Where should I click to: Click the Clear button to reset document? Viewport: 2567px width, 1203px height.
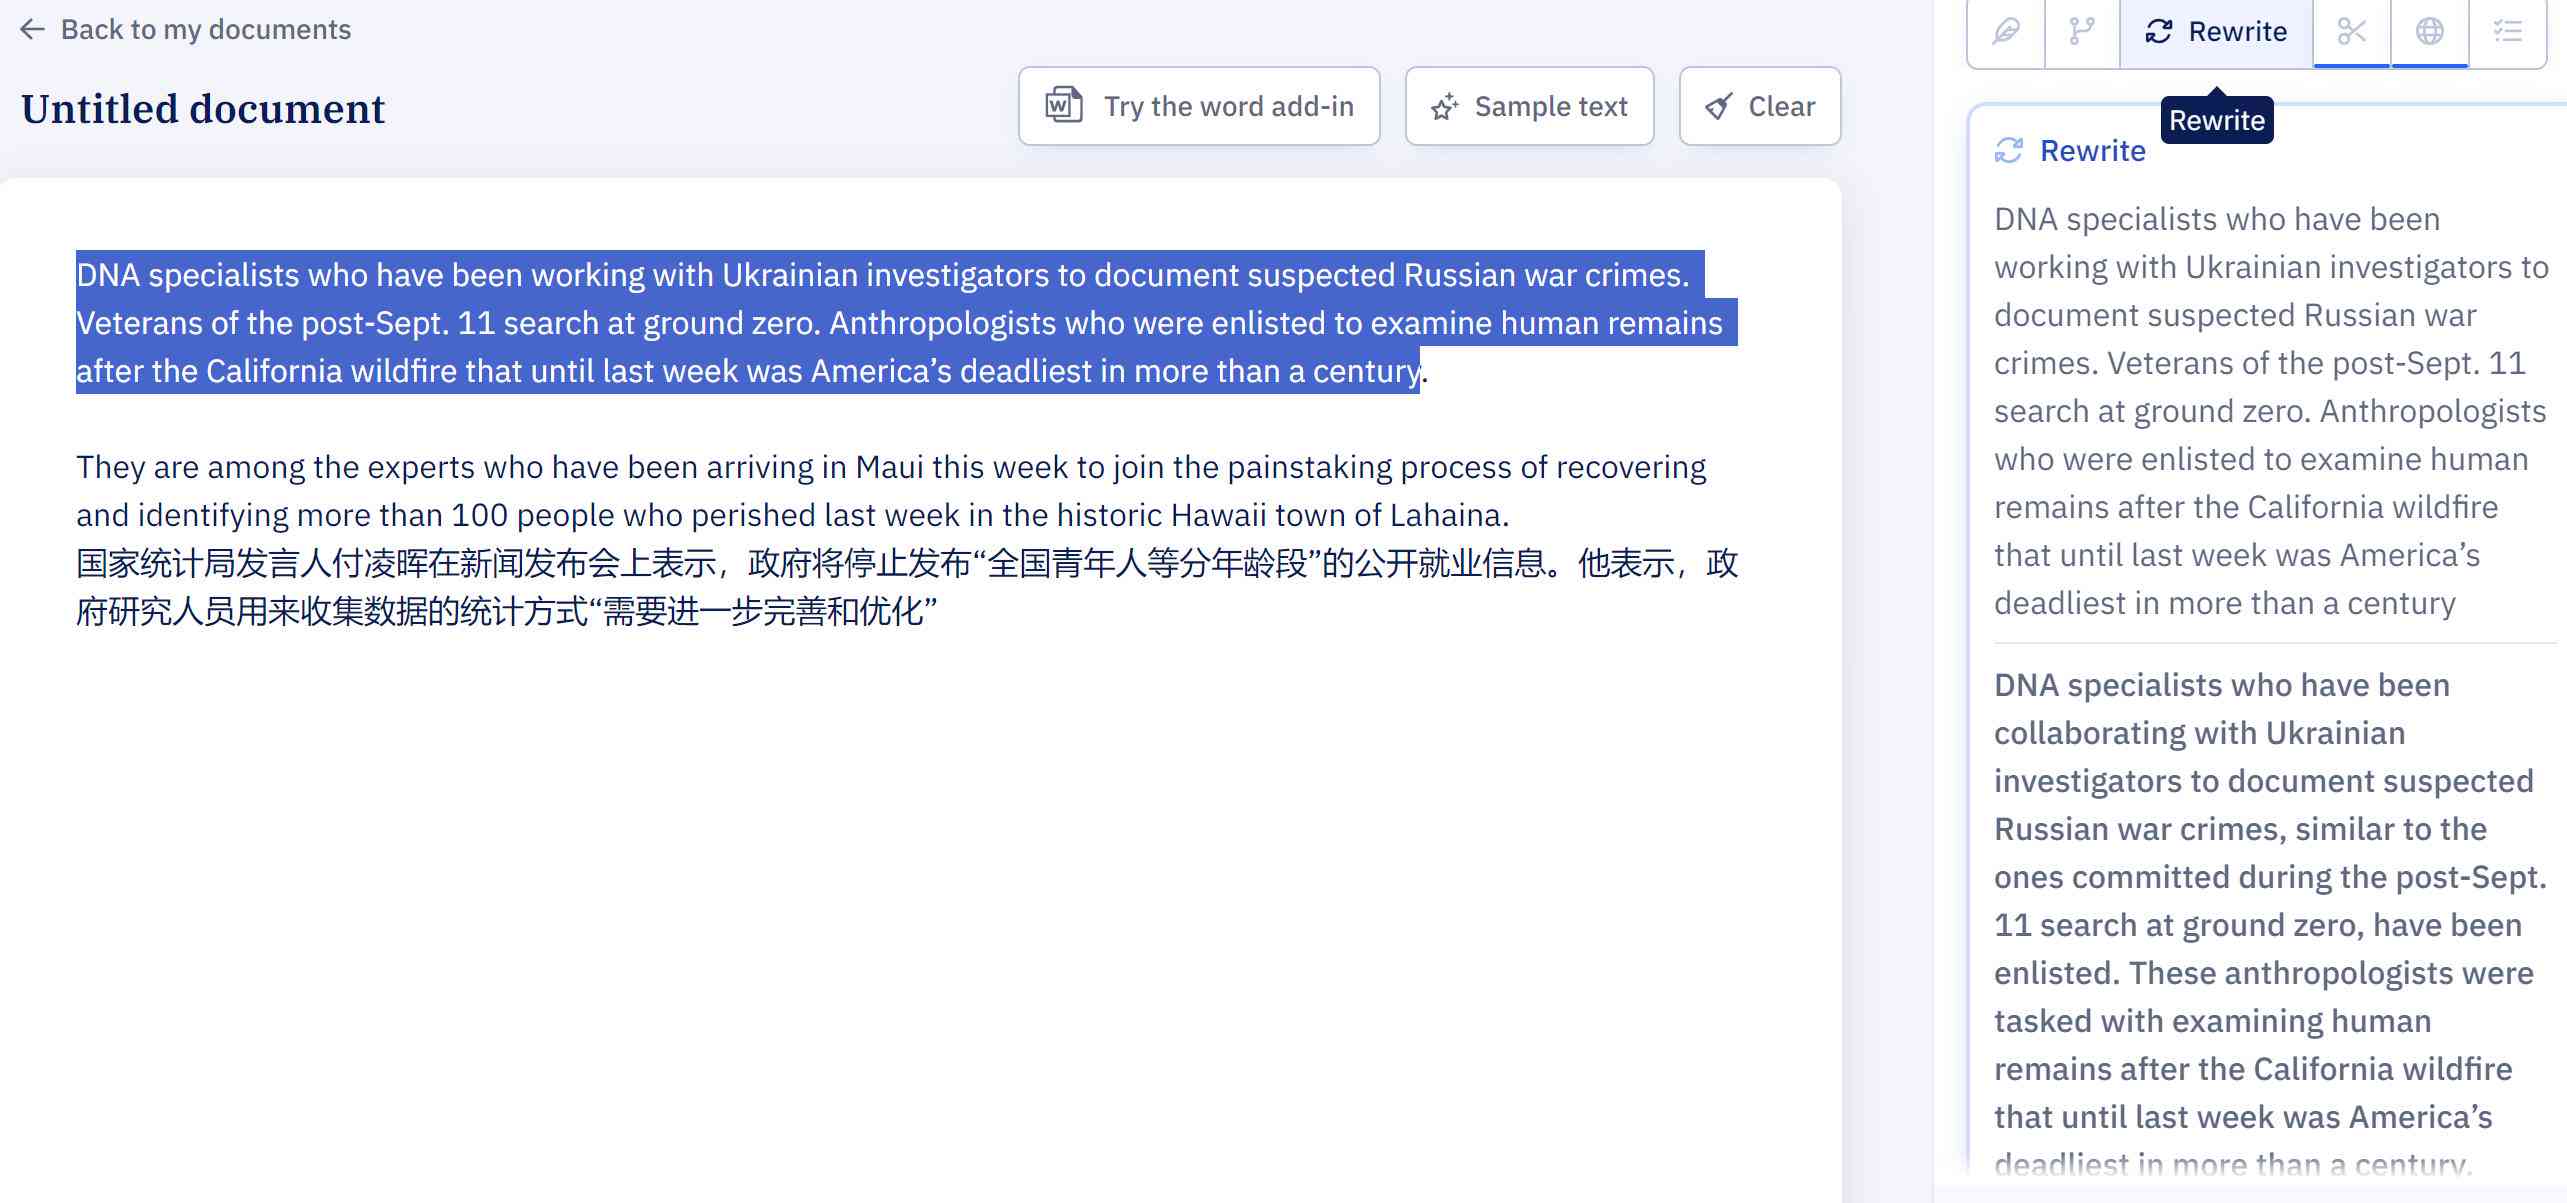pyautogui.click(x=1758, y=105)
